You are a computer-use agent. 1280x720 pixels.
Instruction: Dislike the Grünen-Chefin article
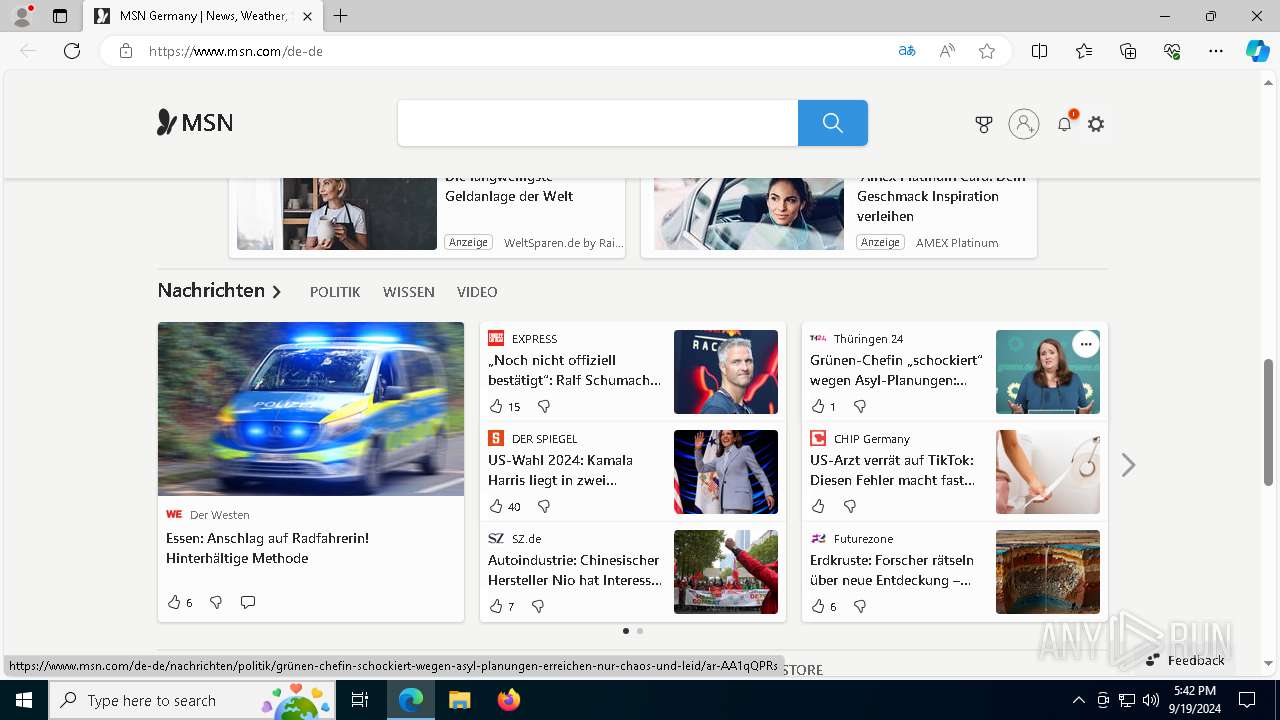[x=860, y=406]
